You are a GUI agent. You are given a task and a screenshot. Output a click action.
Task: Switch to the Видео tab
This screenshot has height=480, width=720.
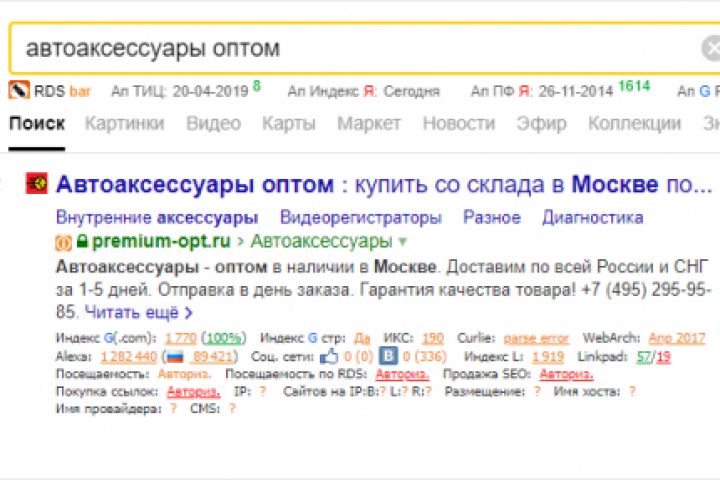coord(214,124)
